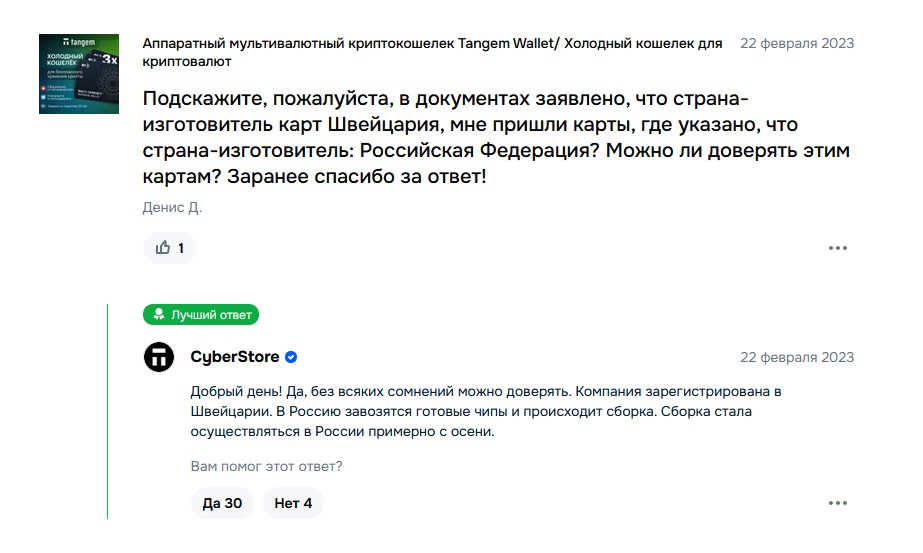Click the CyberStore answer text paragraph
The height and width of the screenshot is (553, 923).
[x=486, y=411]
